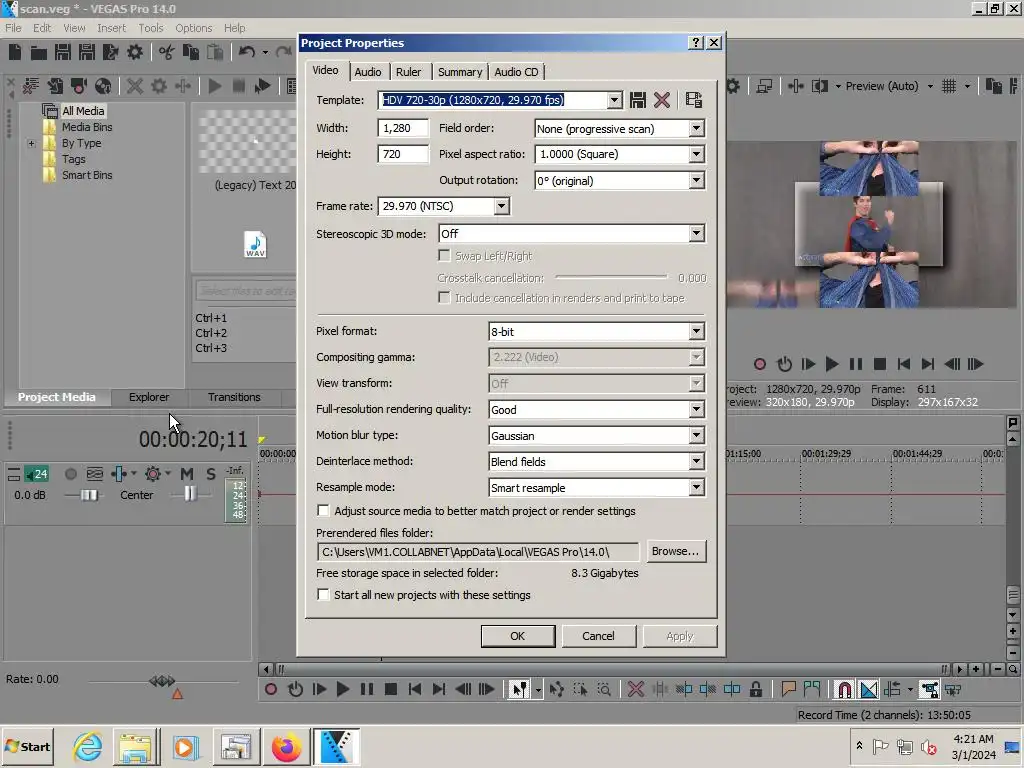The height and width of the screenshot is (768, 1024).
Task: Stop playback in timeline transport bar
Action: (391, 689)
